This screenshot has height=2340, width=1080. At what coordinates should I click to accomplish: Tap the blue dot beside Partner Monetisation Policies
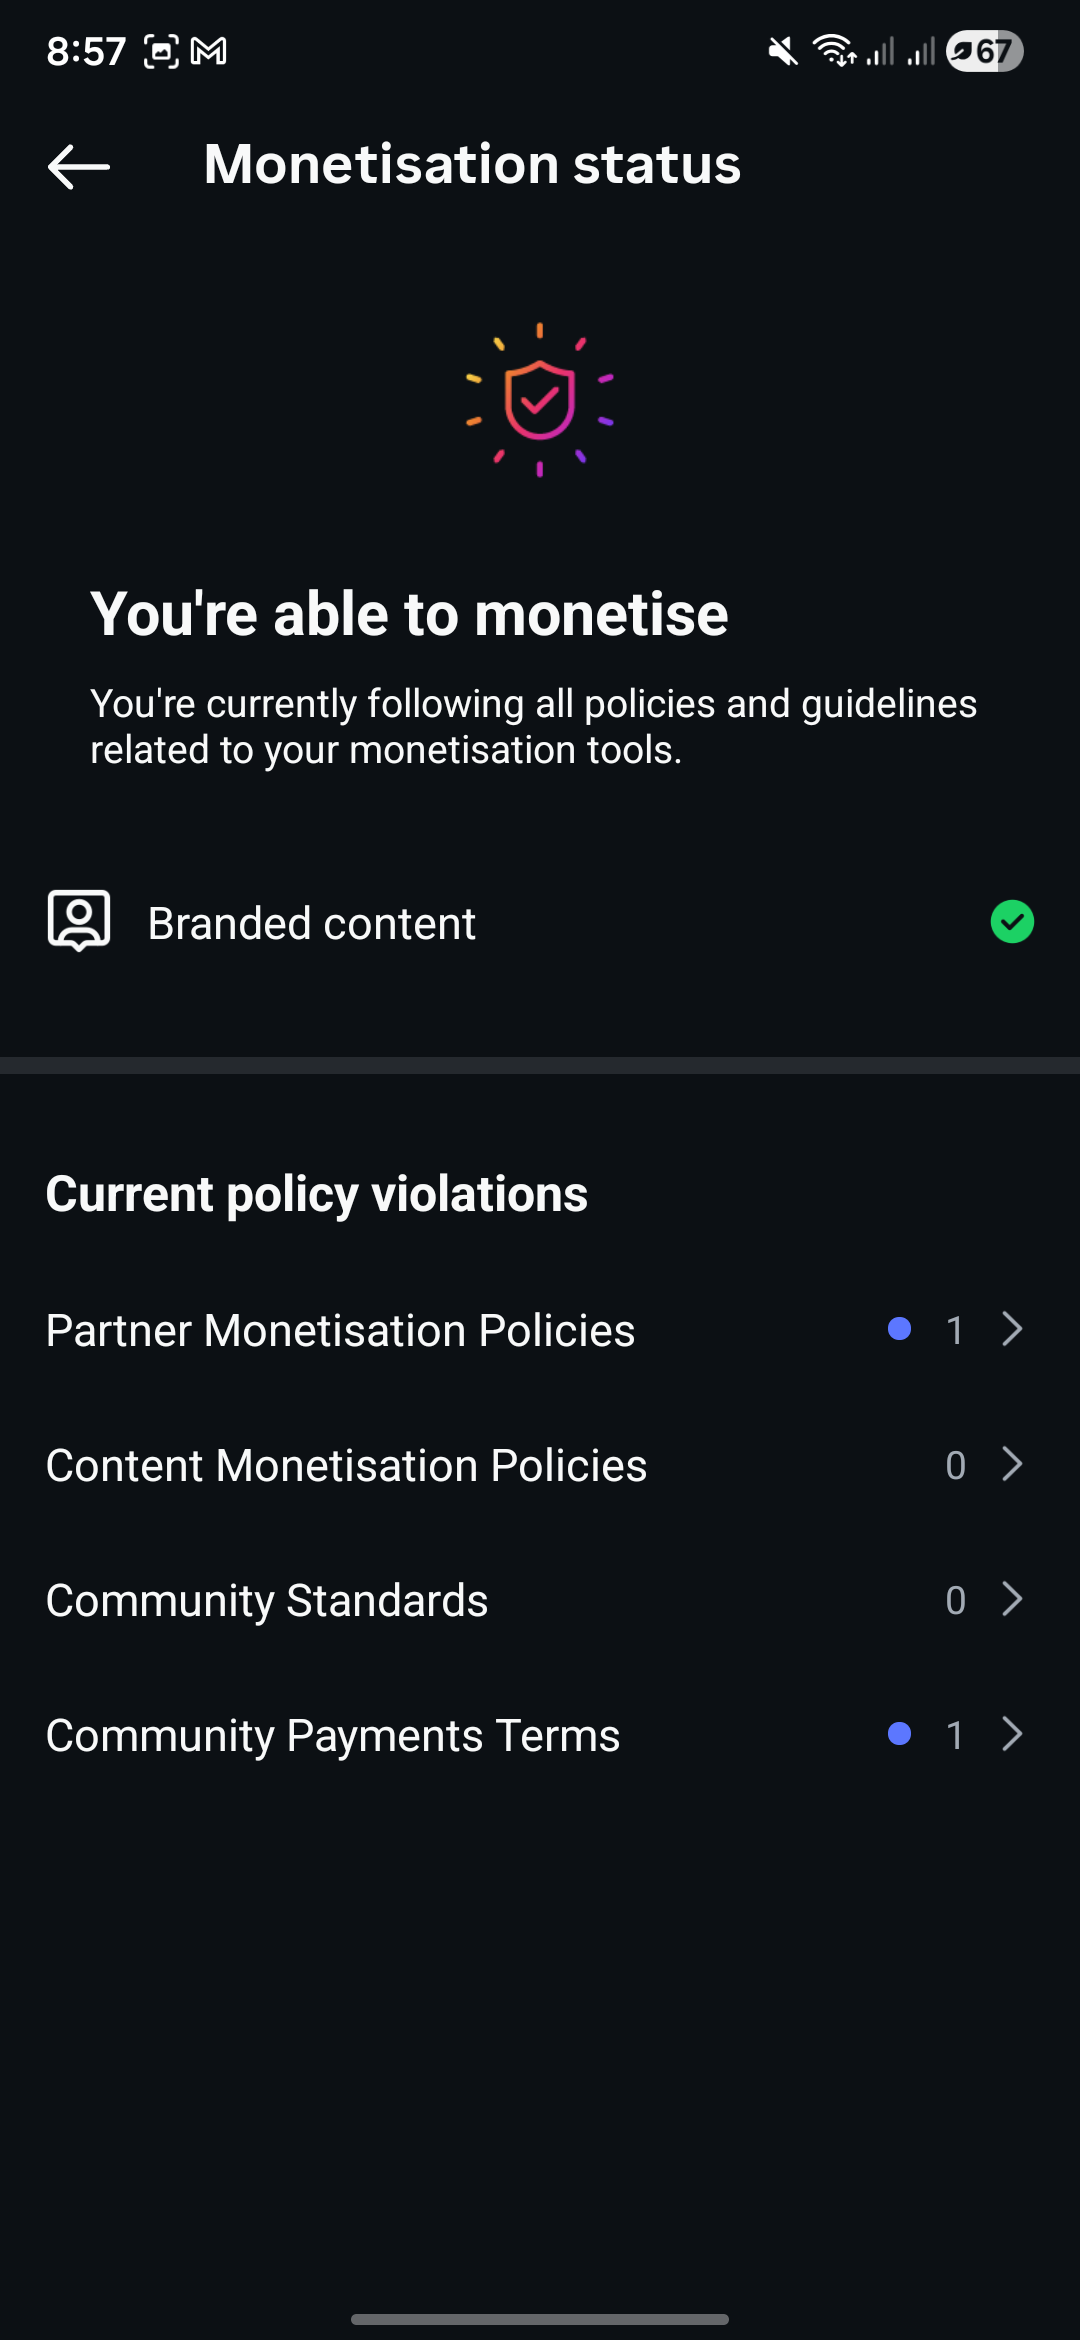tap(899, 1329)
